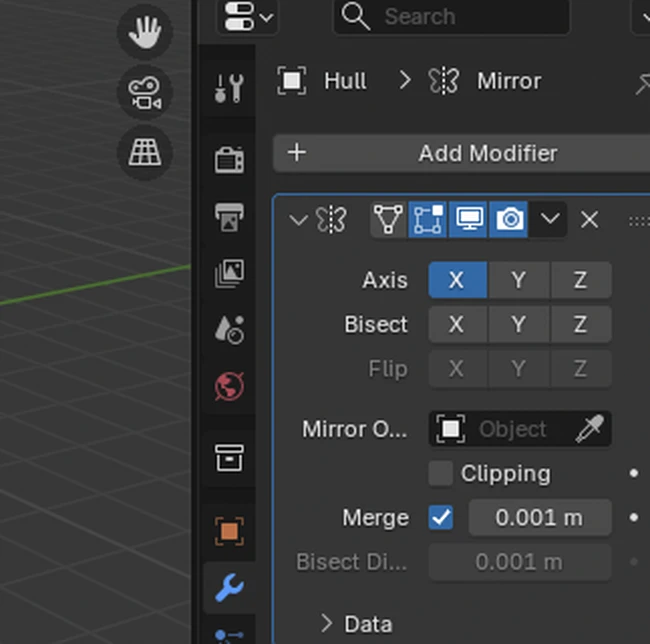Open the Tool properties tab
650x644 pixels.
(x=229, y=88)
